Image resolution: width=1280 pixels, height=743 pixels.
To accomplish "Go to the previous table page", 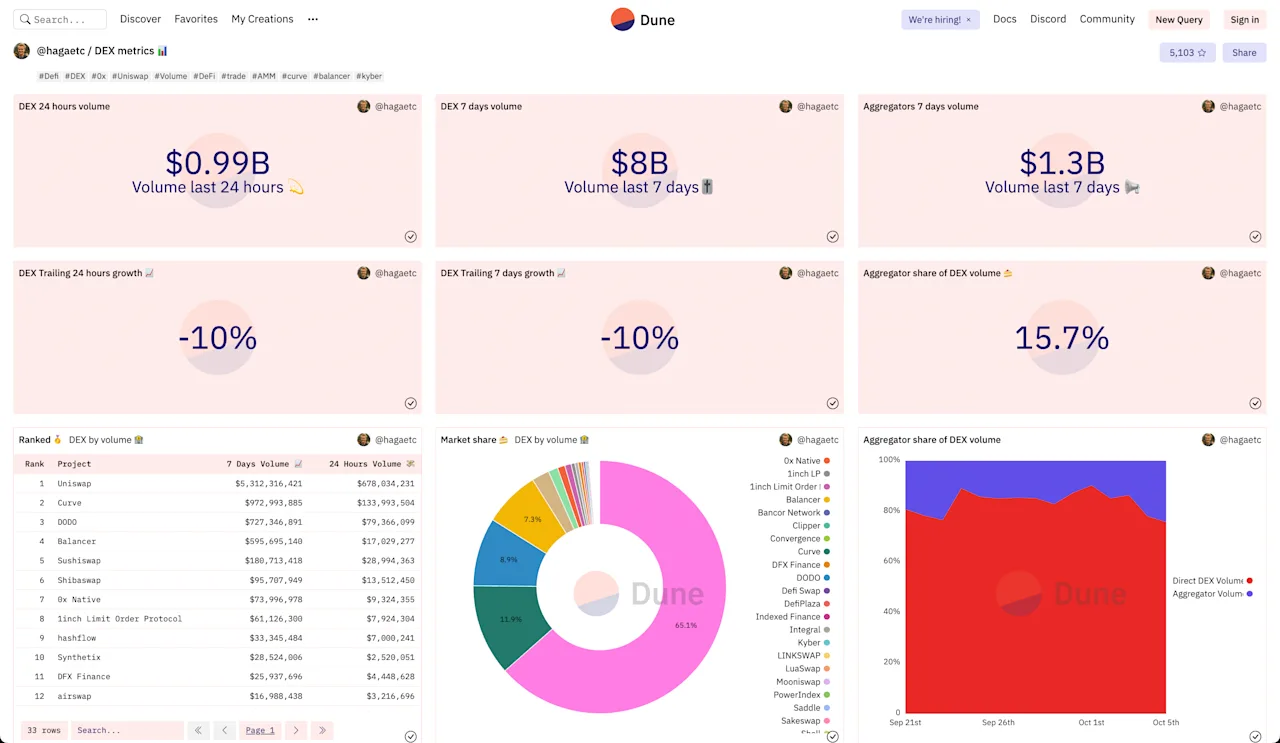I will pos(225,731).
